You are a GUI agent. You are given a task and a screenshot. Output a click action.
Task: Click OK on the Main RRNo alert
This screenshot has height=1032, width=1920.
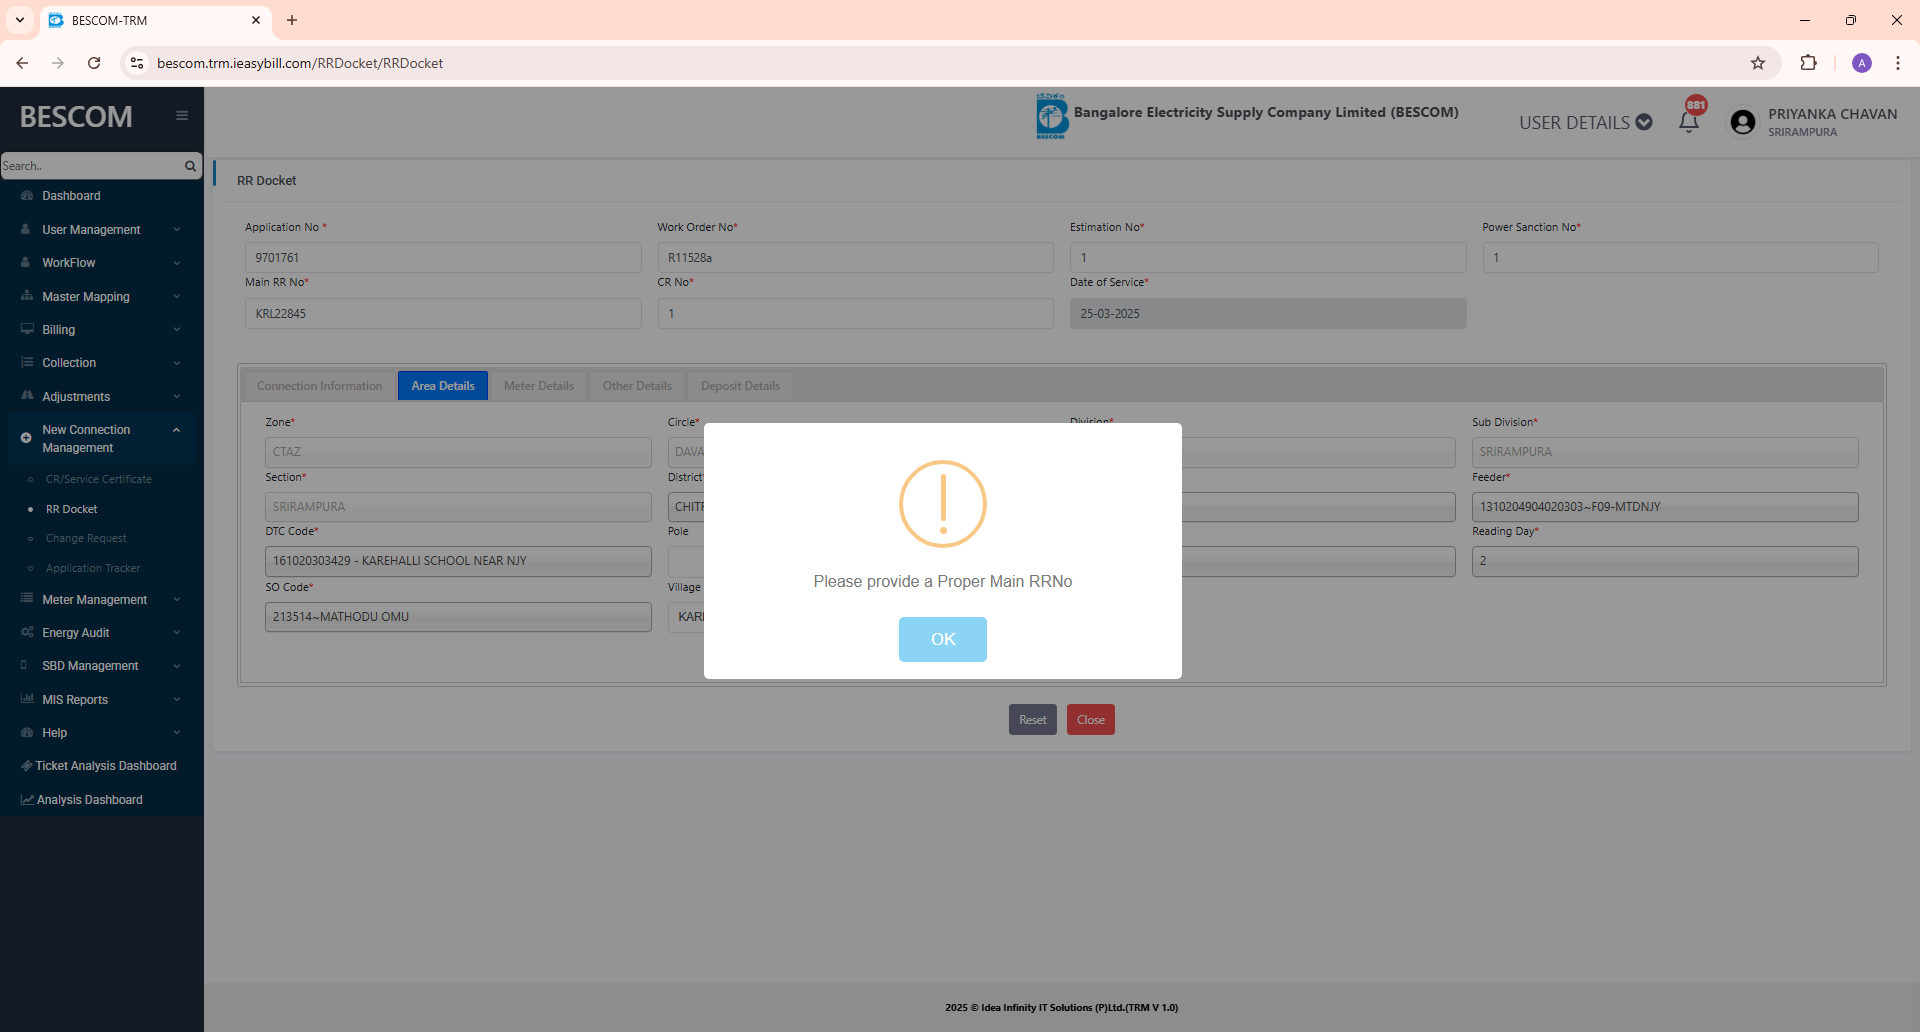tap(942, 639)
